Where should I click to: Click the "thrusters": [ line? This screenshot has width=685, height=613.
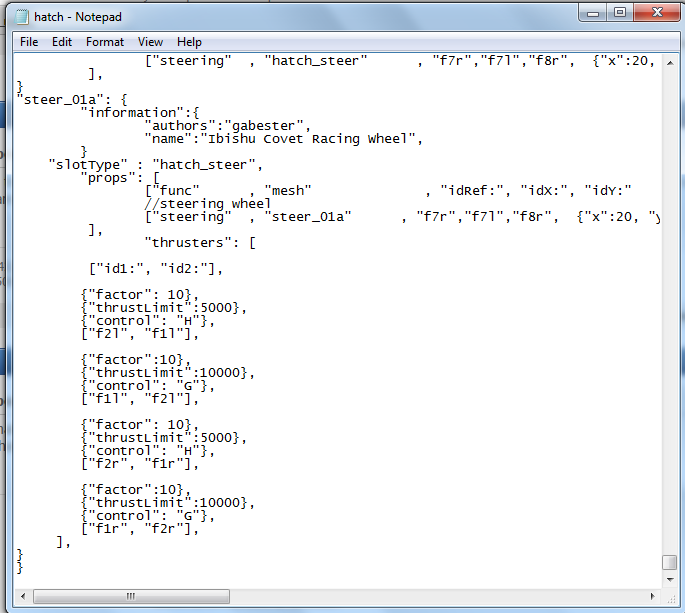point(200,242)
